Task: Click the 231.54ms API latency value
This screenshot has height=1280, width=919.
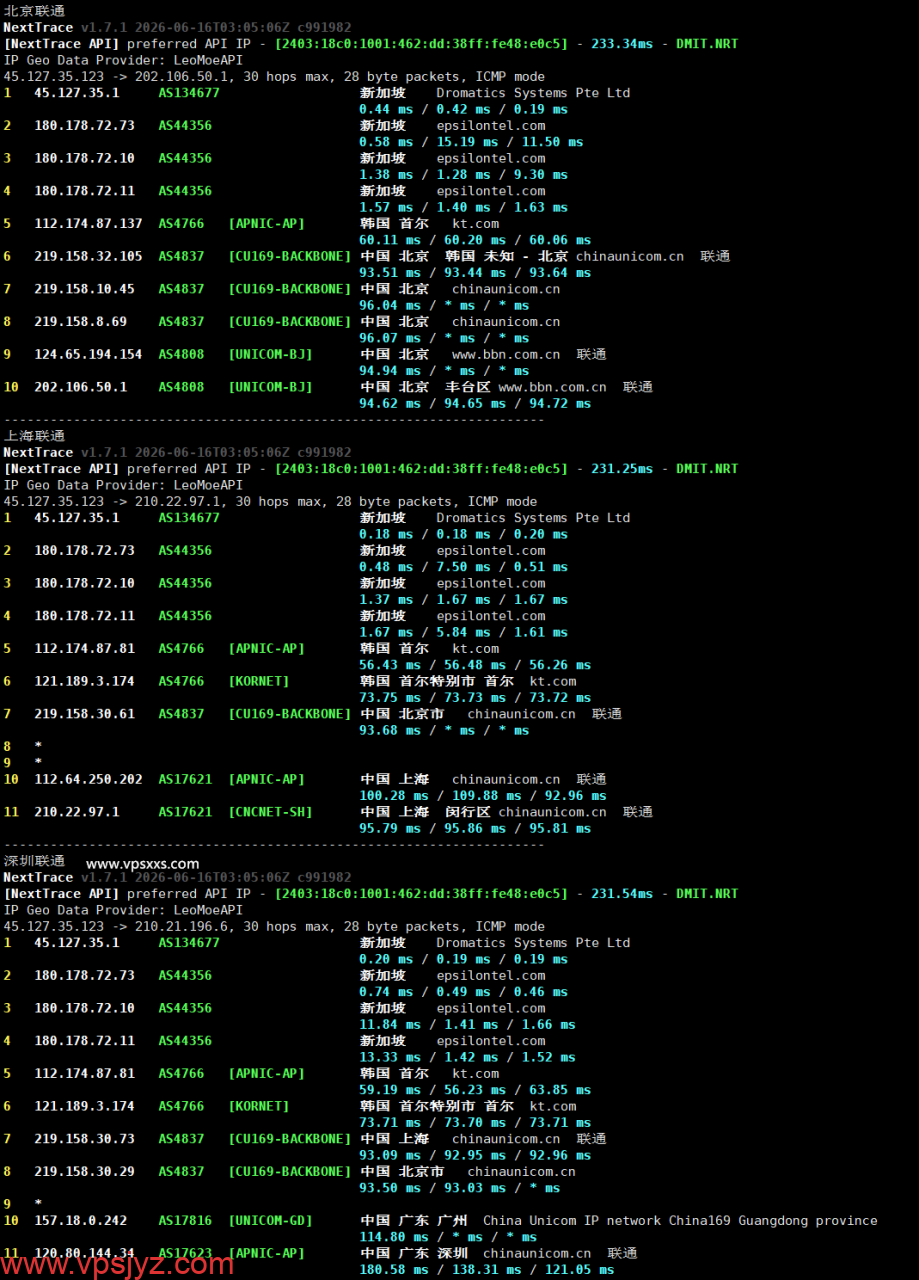Action: pos(622,894)
